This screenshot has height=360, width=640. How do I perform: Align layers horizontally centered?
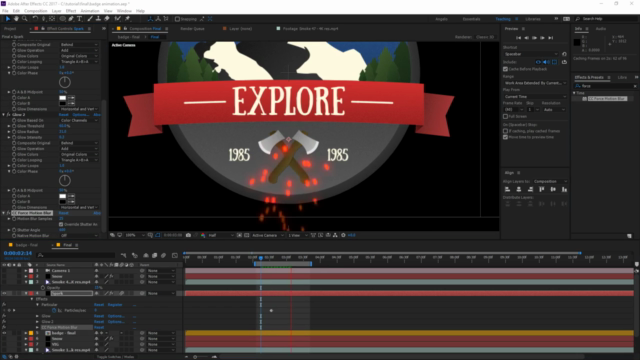(x=519, y=189)
